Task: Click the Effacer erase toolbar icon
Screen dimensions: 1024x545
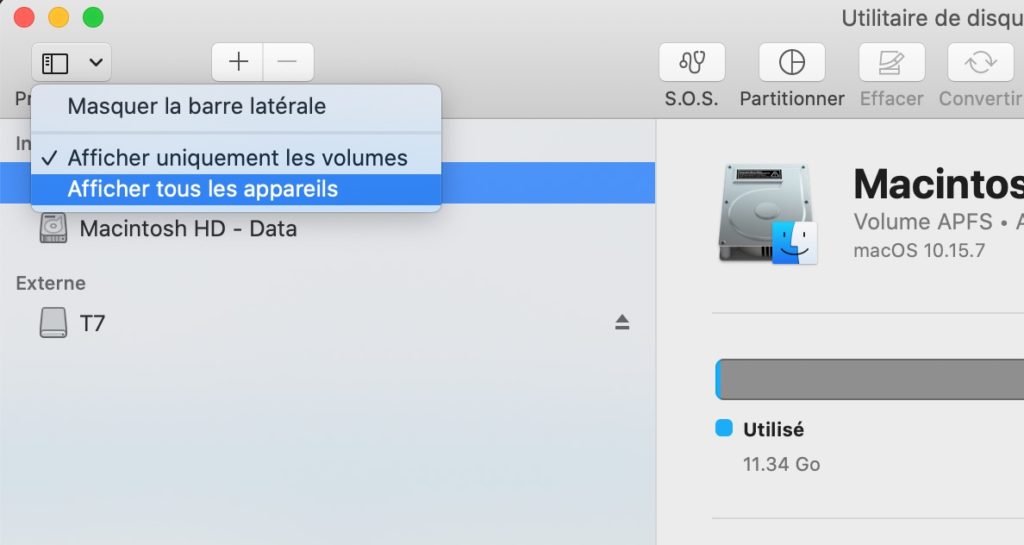Action: (x=891, y=63)
